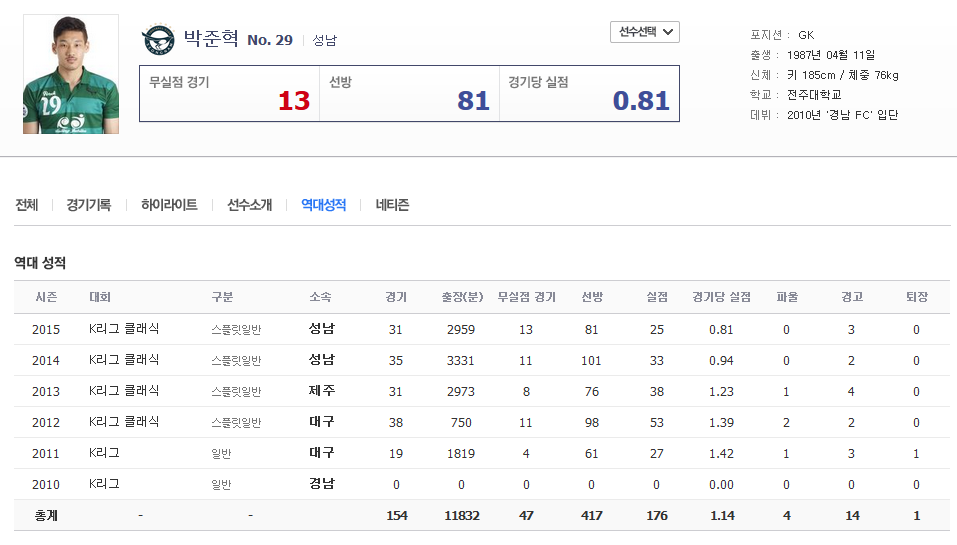Click the 전주대학교 school text

coord(814,95)
